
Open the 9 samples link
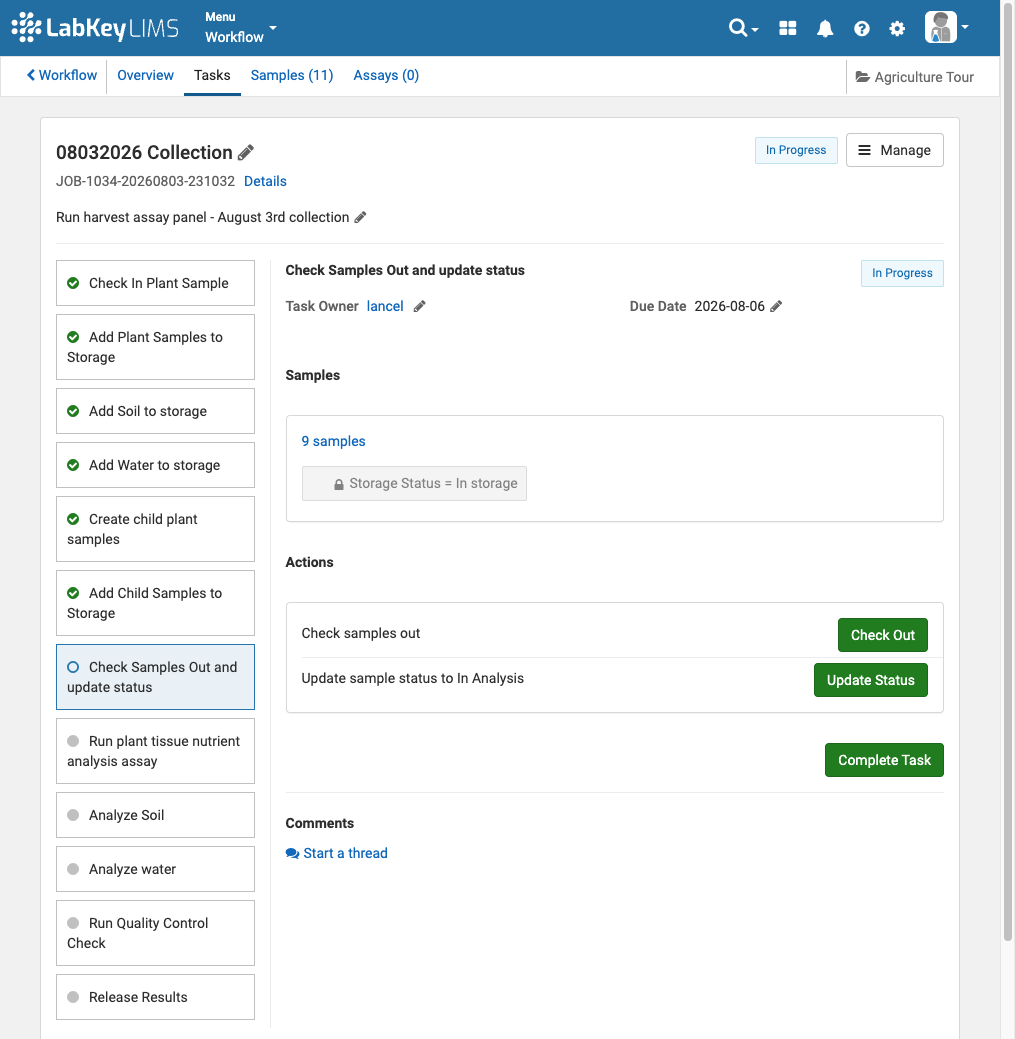click(x=333, y=441)
